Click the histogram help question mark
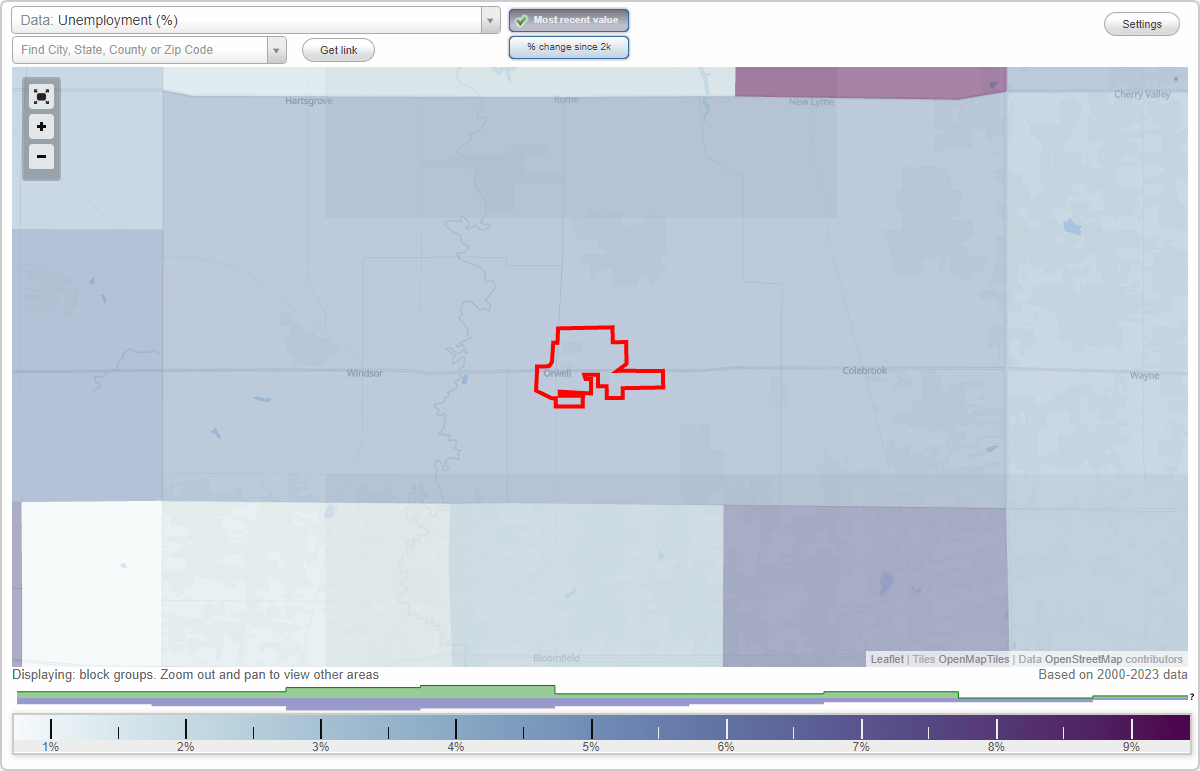Screen dimensions: 1200x771 tap(1191, 697)
